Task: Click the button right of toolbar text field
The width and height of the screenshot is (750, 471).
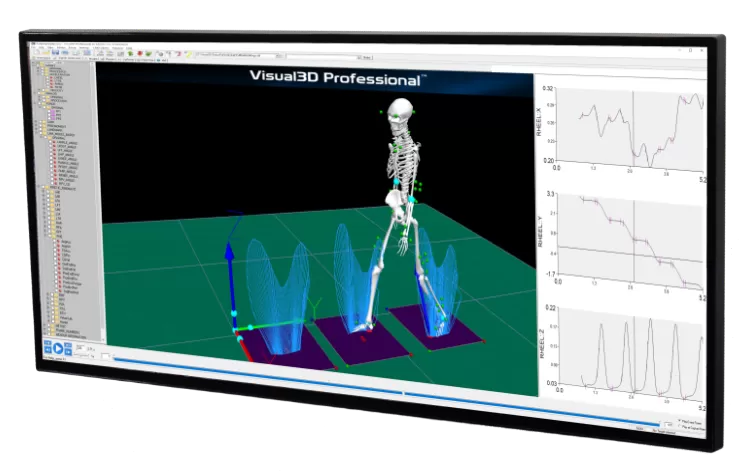Action: (366, 57)
